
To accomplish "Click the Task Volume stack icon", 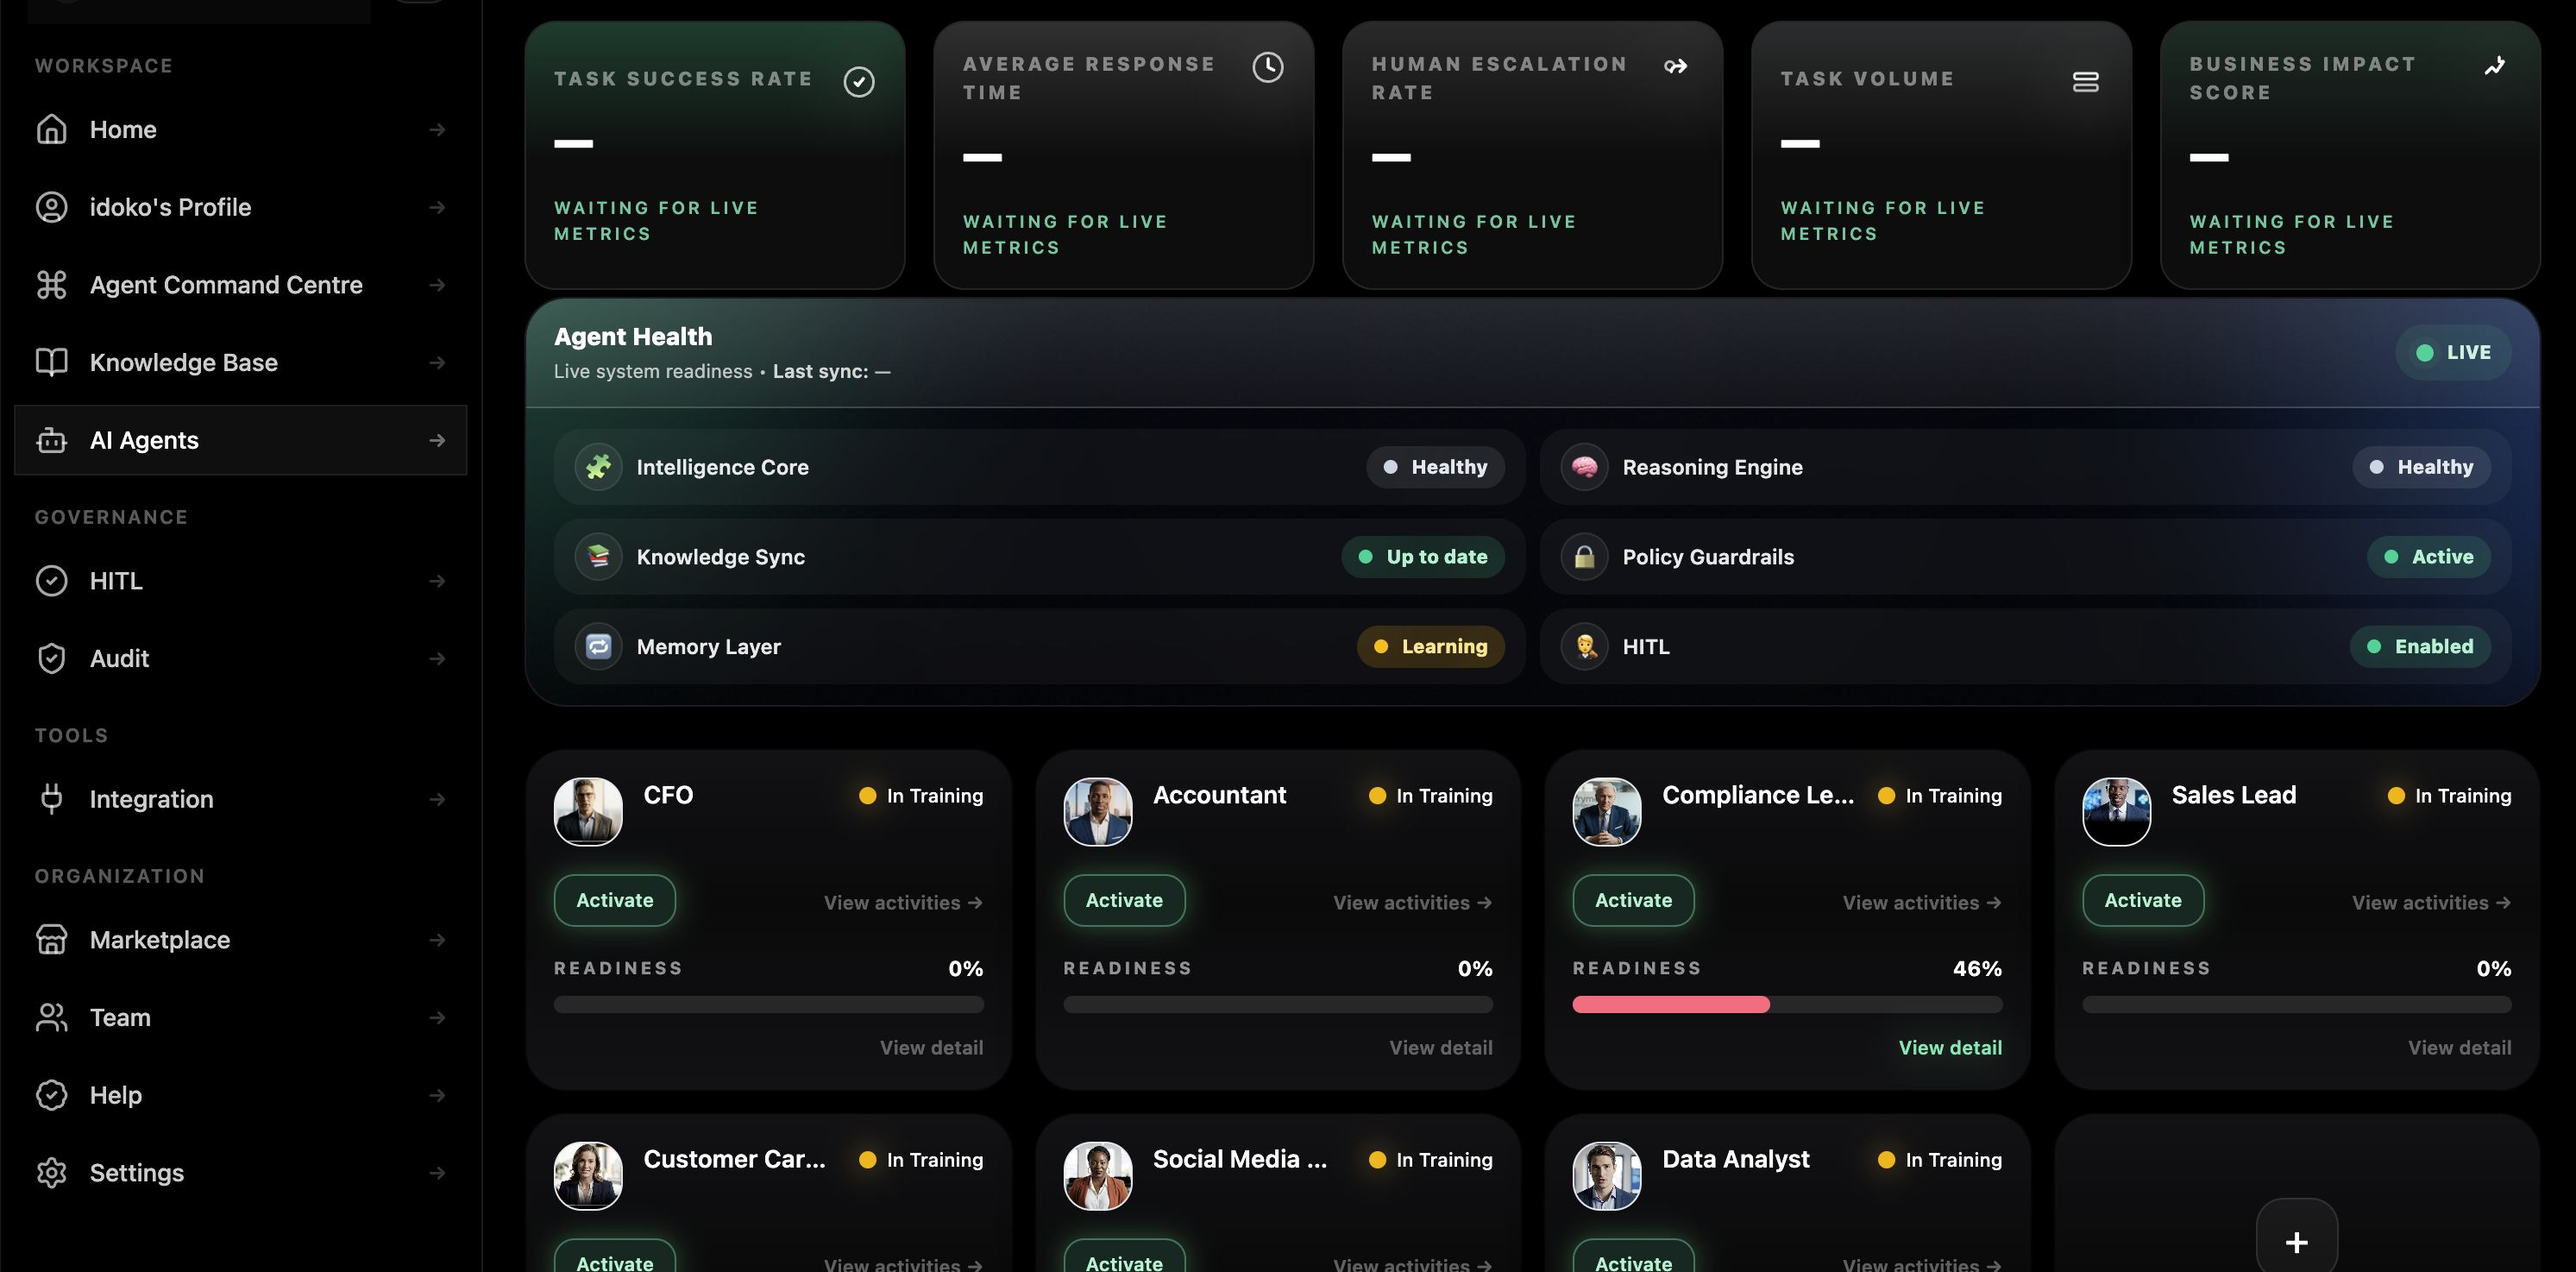I will (x=2086, y=81).
